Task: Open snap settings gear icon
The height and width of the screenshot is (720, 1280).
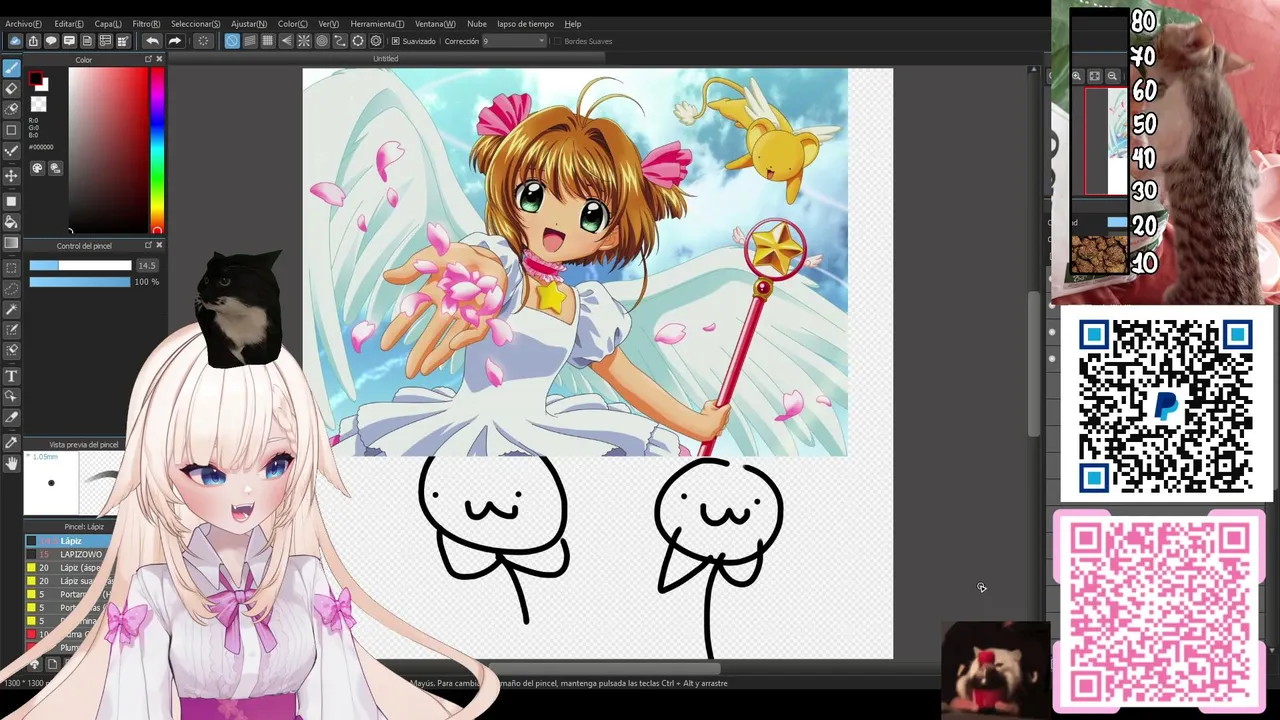Action: 376,41
